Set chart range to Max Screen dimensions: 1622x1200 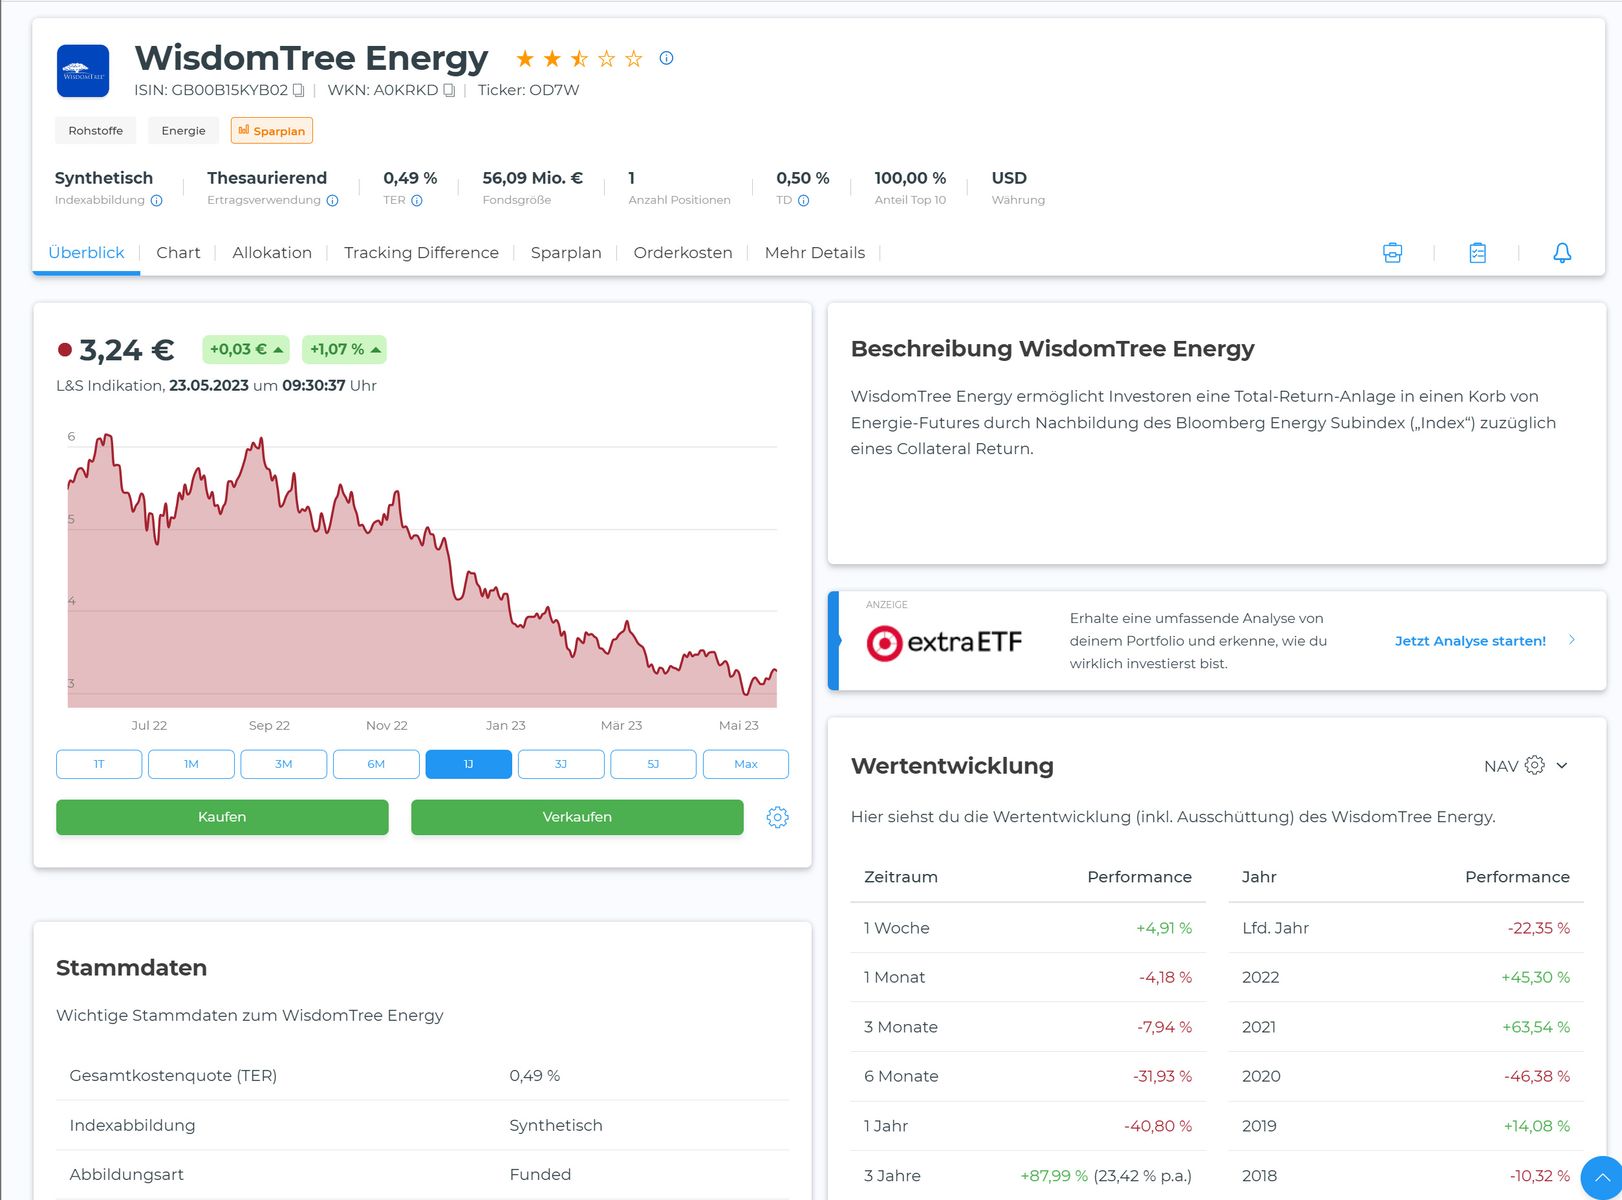pos(745,764)
